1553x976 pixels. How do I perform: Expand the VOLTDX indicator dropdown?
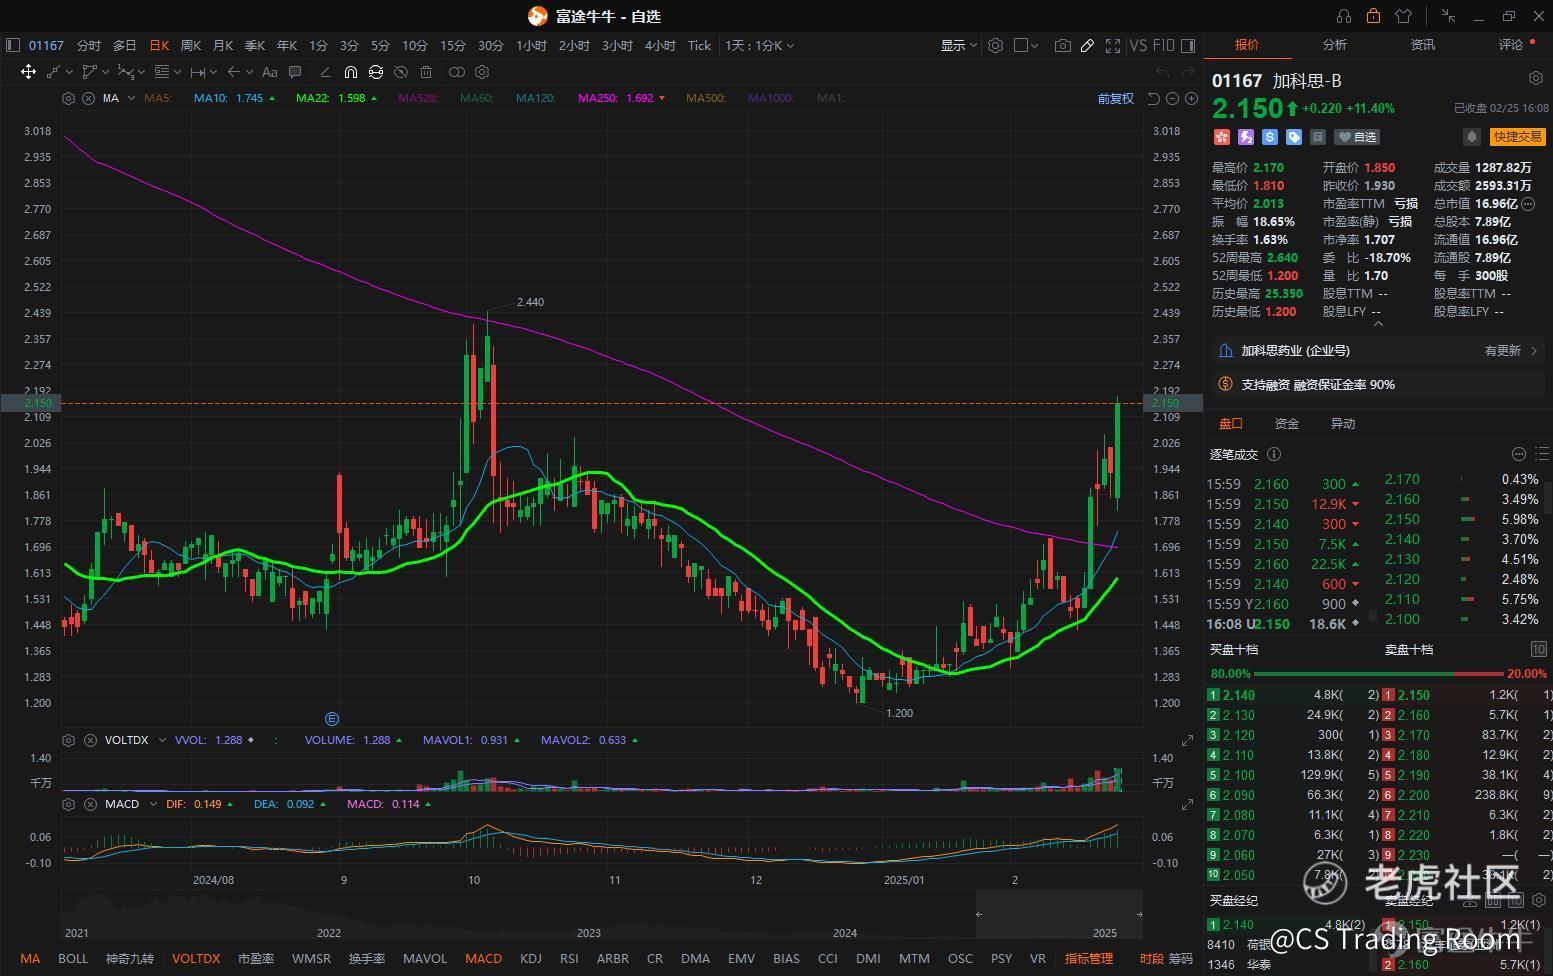(162, 740)
